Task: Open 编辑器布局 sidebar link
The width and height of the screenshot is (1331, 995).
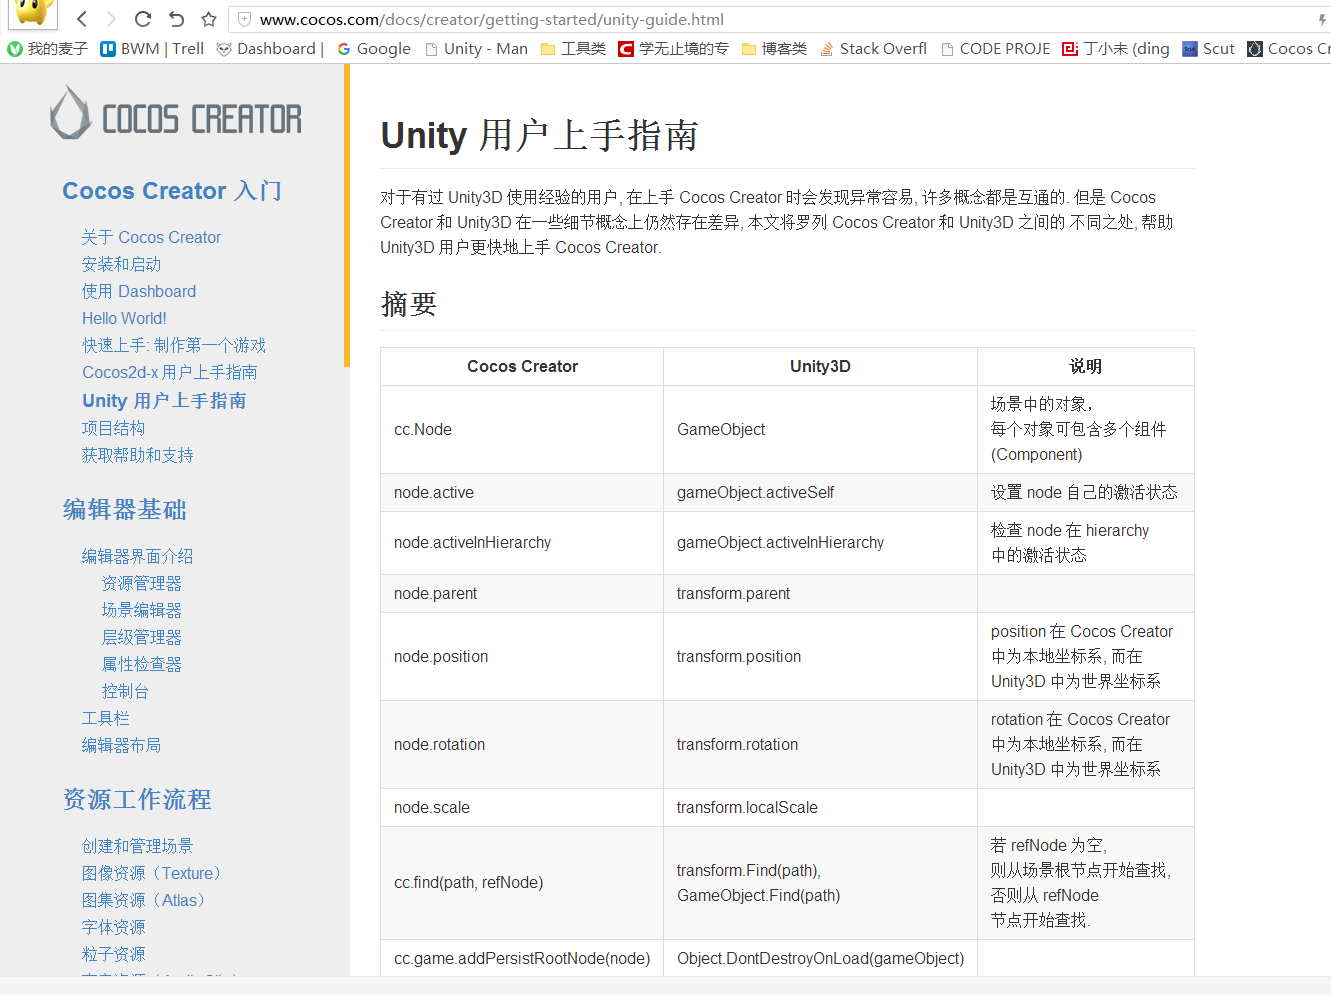Action: point(121,745)
